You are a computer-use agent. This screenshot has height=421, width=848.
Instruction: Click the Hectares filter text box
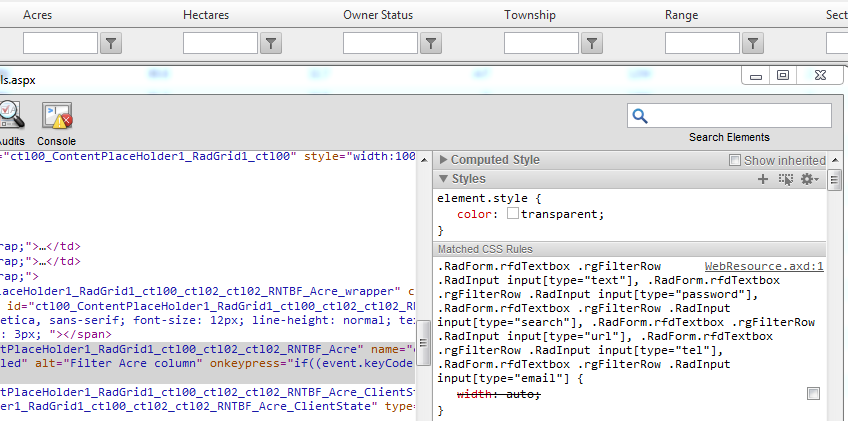point(221,43)
